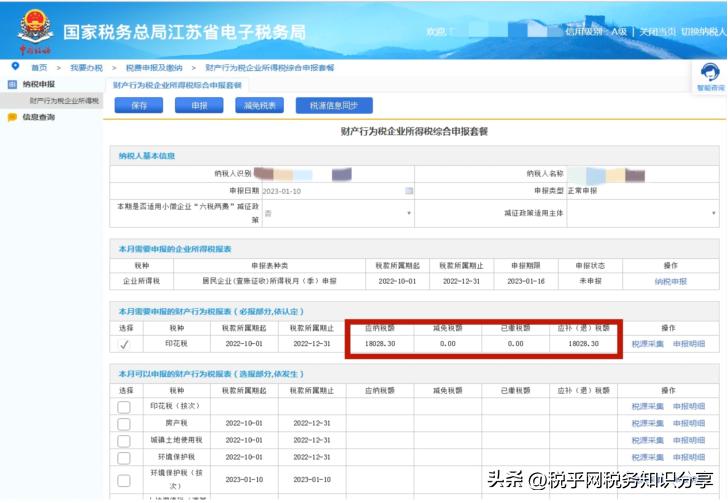Screen dimensions: 728x503
Task: Tick the 房产税 checkbox
Action: tap(124, 424)
